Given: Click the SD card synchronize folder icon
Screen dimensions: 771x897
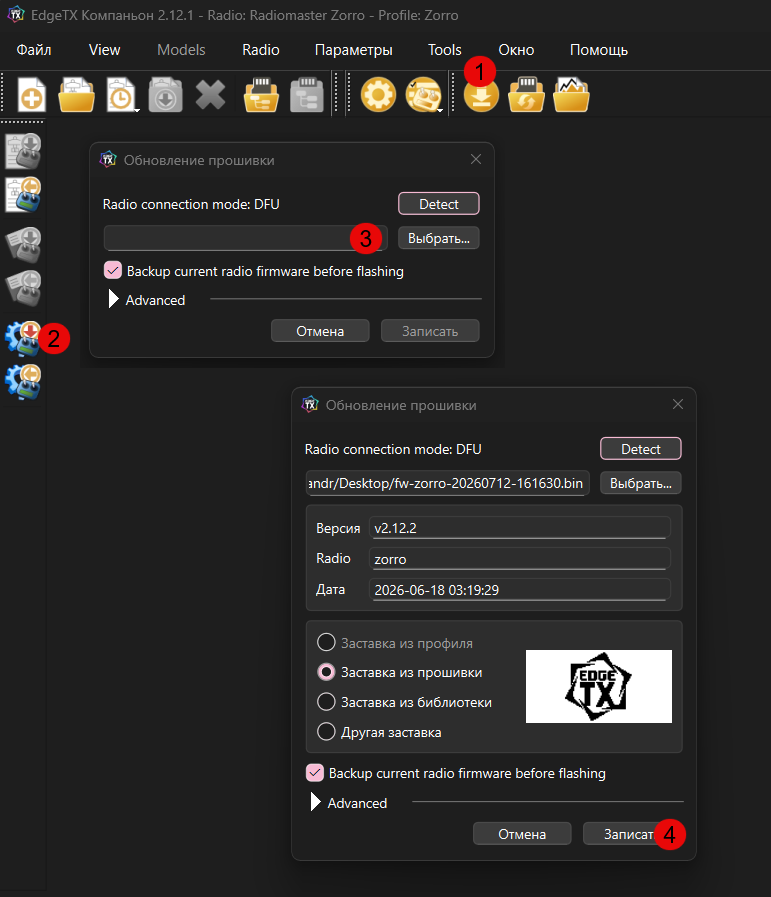Looking at the screenshot, I should tap(526, 94).
